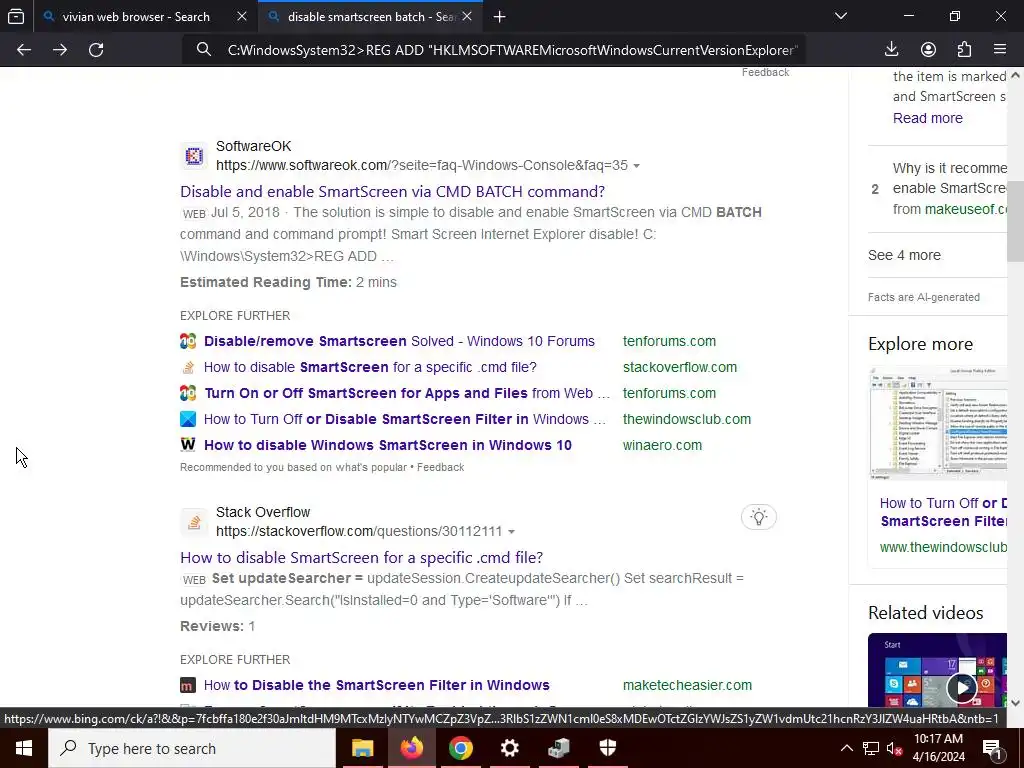Click the thewindowsclub.com domain text

pyautogui.click(x=687, y=419)
